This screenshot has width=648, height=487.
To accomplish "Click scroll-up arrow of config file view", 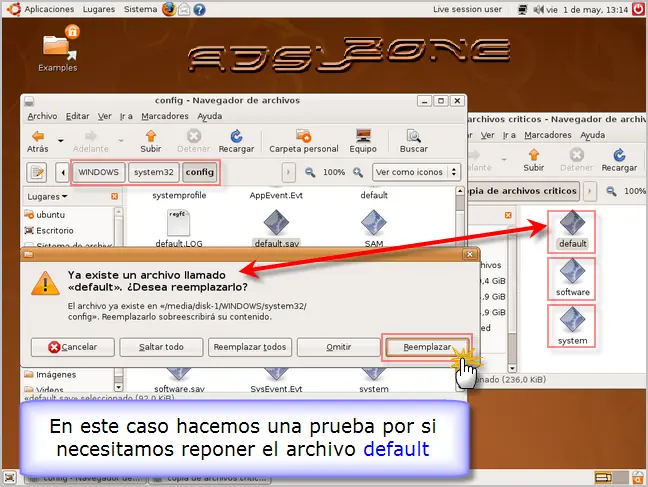I will pos(460,191).
